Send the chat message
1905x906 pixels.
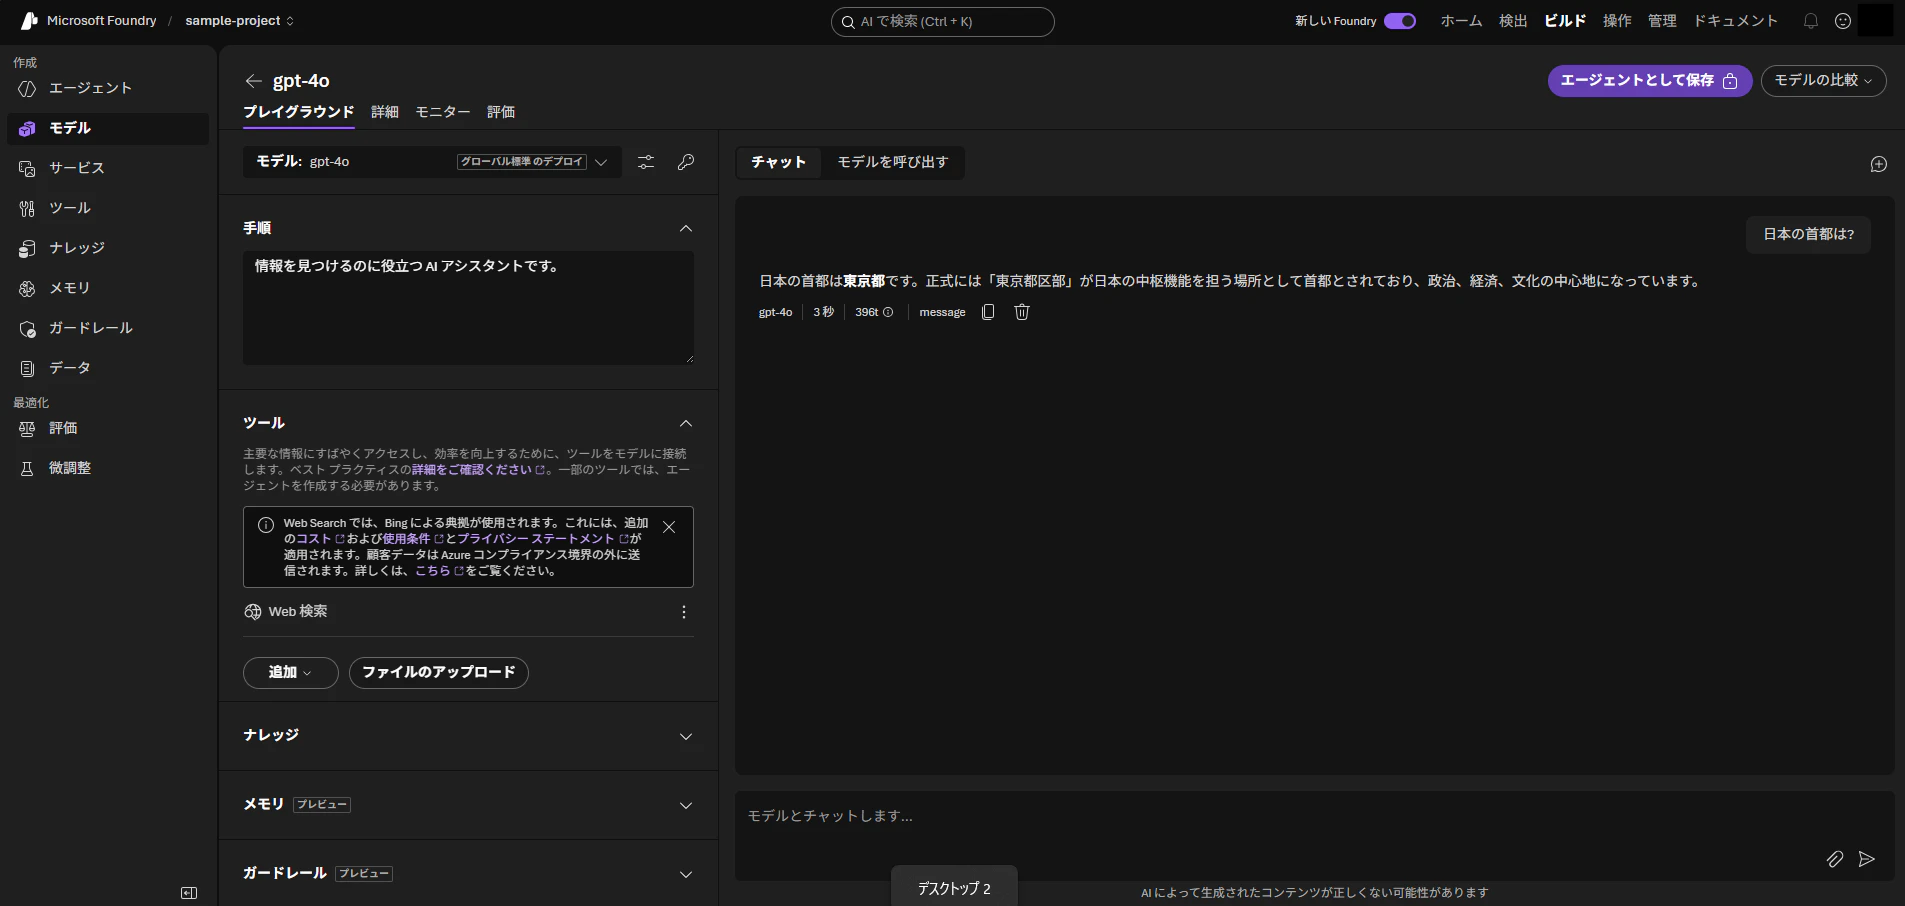pyautogui.click(x=1867, y=859)
